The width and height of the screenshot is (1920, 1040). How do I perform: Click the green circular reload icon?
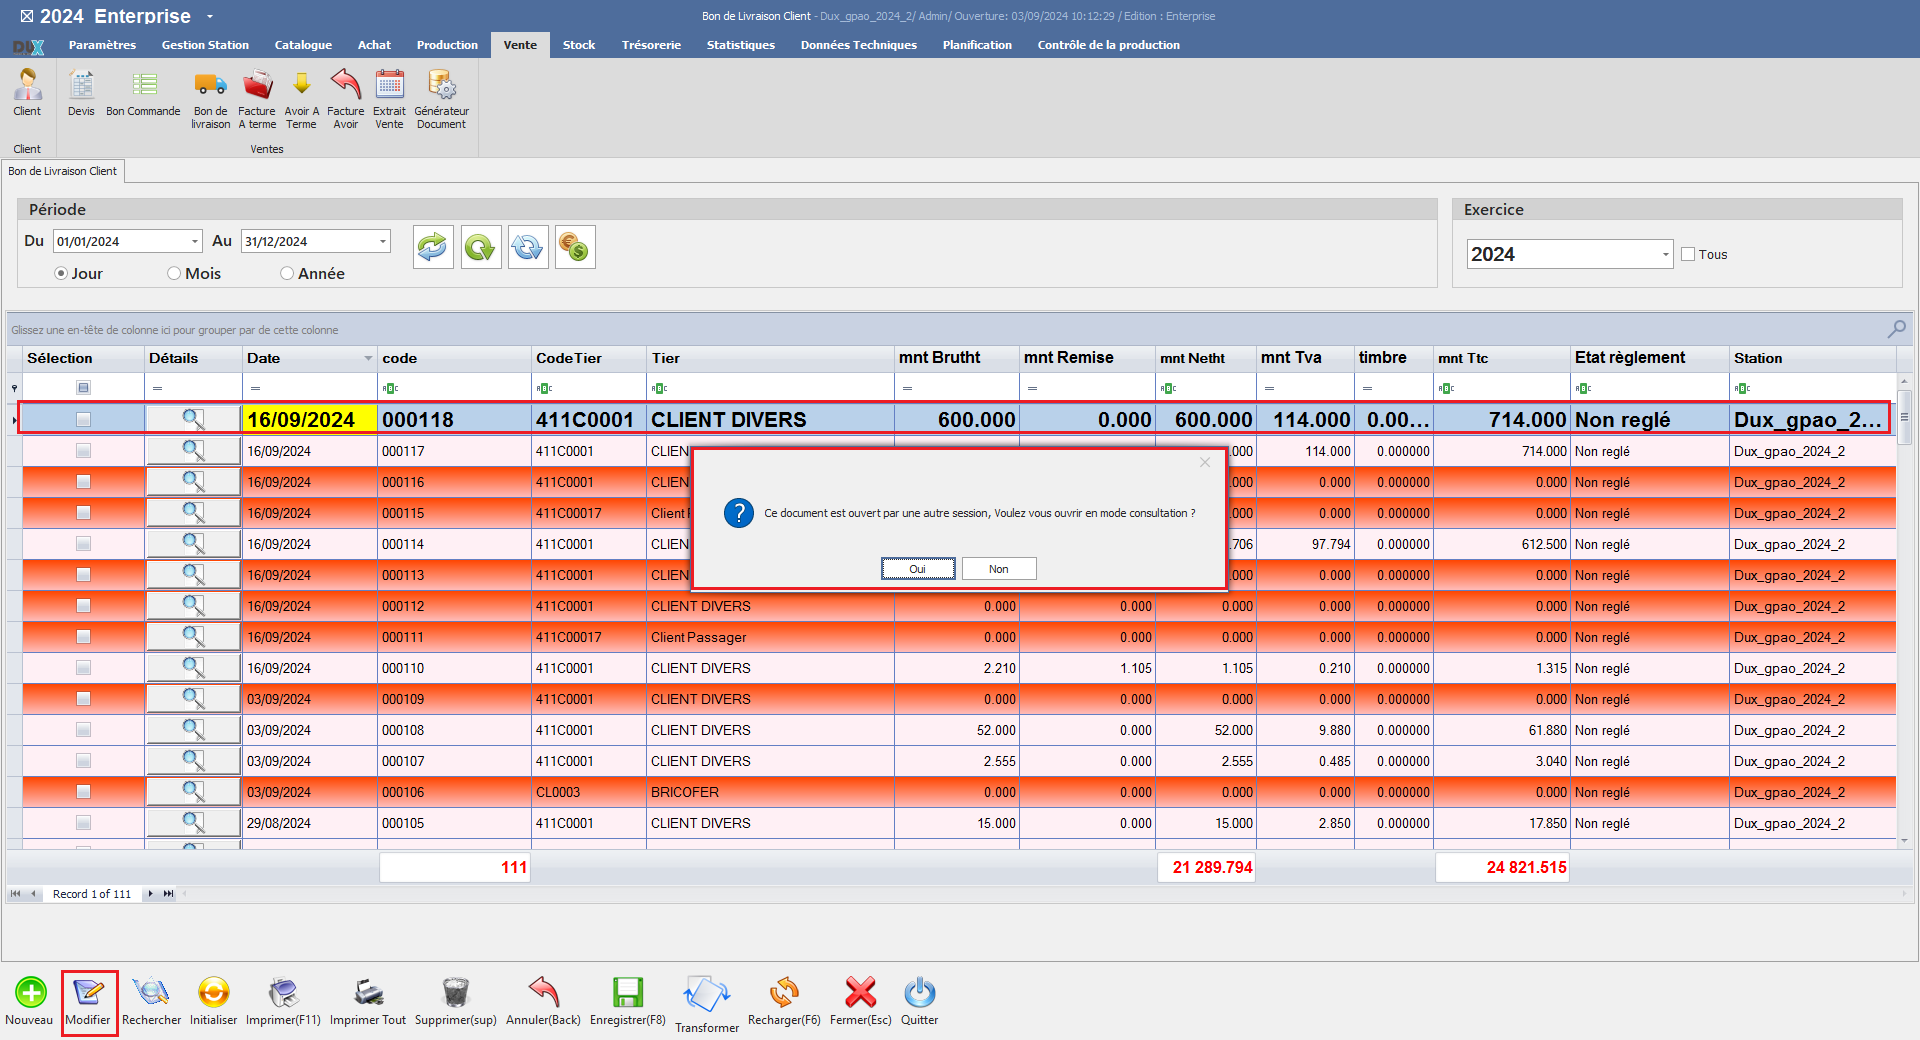point(481,247)
